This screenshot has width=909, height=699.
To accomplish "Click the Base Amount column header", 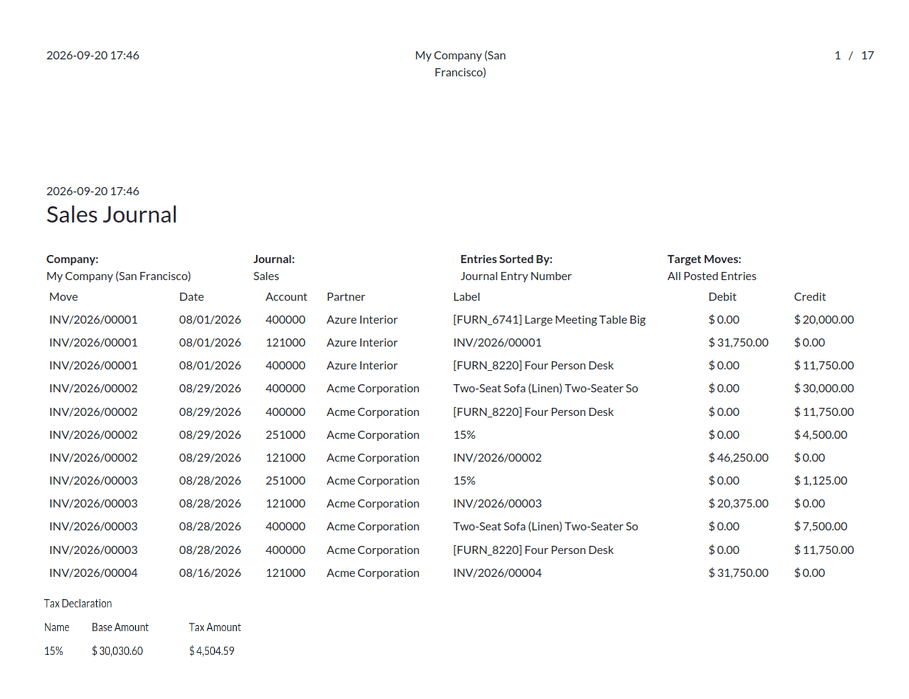I will [120, 627].
